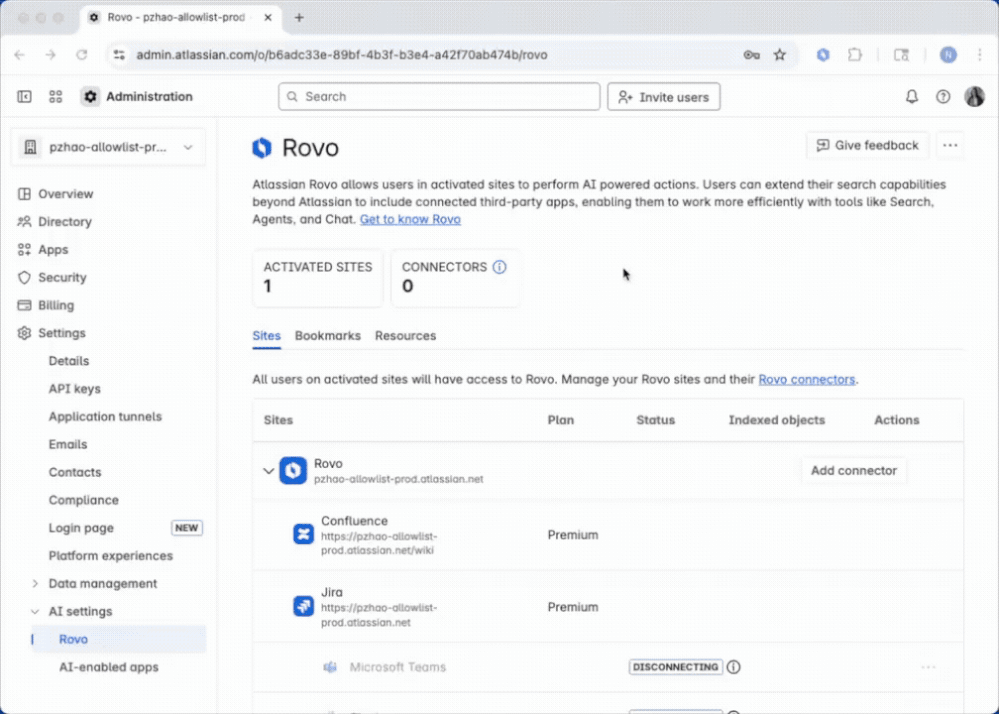
Task: Bookmark this page with the star icon
Action: pos(780,55)
